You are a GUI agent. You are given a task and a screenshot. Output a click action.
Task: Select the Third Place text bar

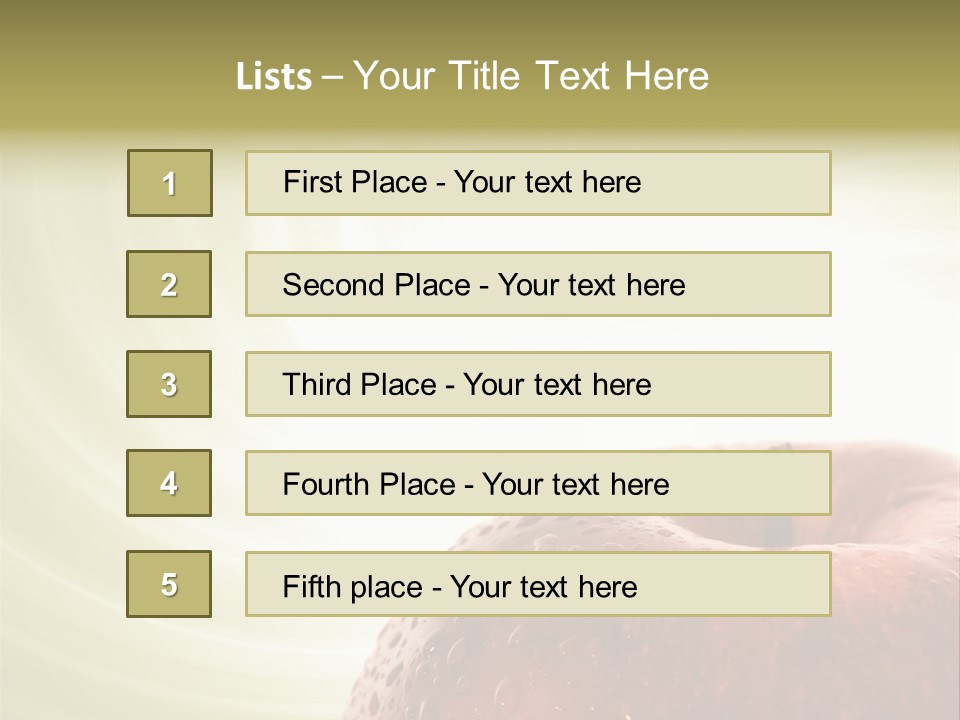tap(538, 384)
